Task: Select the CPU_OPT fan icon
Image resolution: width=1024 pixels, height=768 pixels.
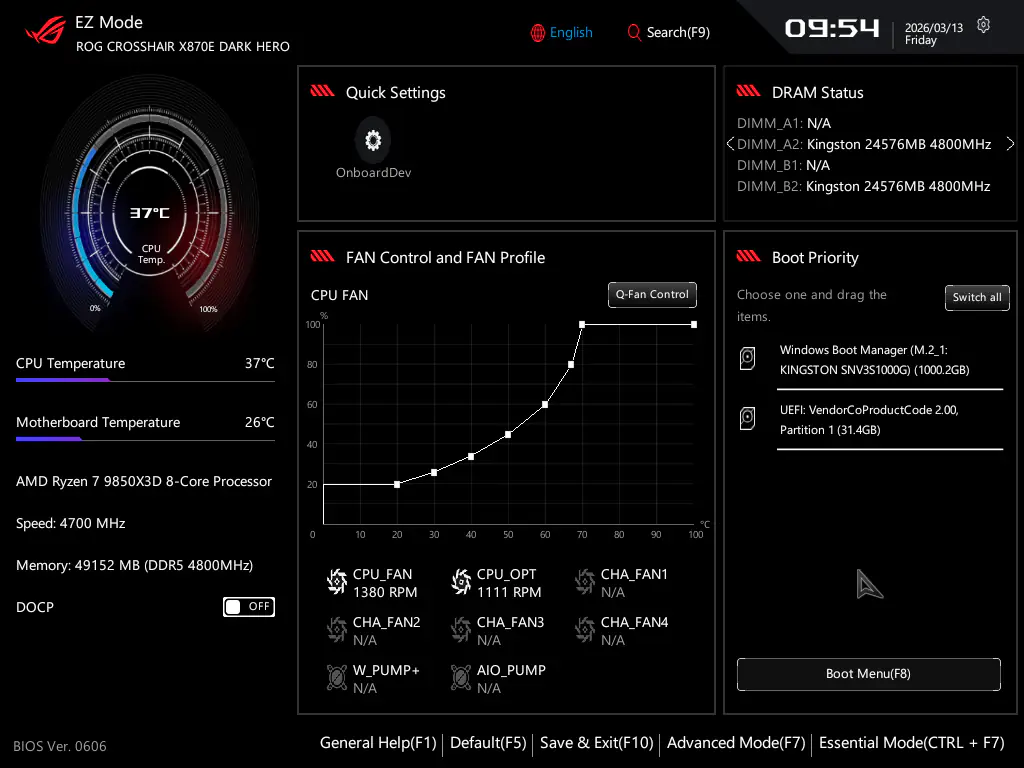Action: 461,582
